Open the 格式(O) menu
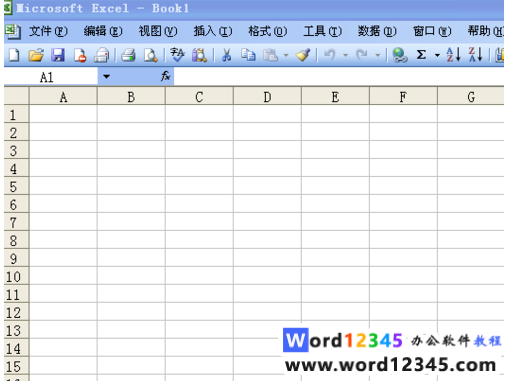This screenshot has height=381, width=506. pos(268,31)
